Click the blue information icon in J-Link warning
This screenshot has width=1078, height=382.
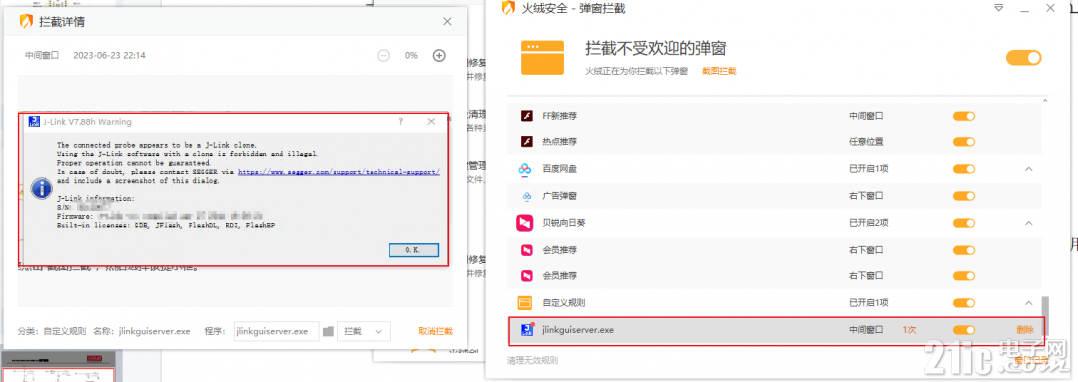tap(41, 187)
